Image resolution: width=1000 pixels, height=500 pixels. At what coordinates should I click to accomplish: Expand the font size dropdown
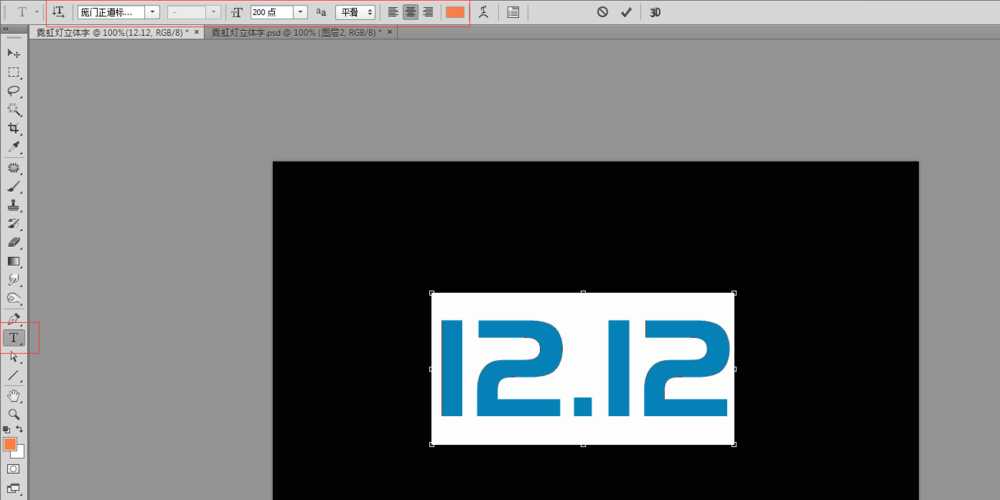301,12
